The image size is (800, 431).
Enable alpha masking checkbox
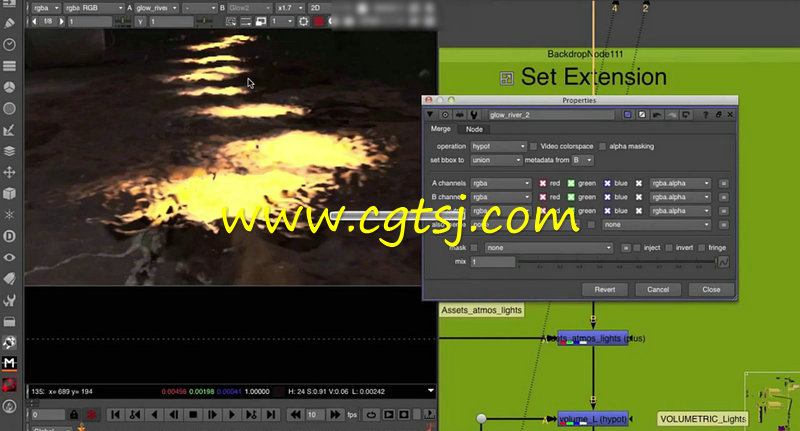point(603,146)
